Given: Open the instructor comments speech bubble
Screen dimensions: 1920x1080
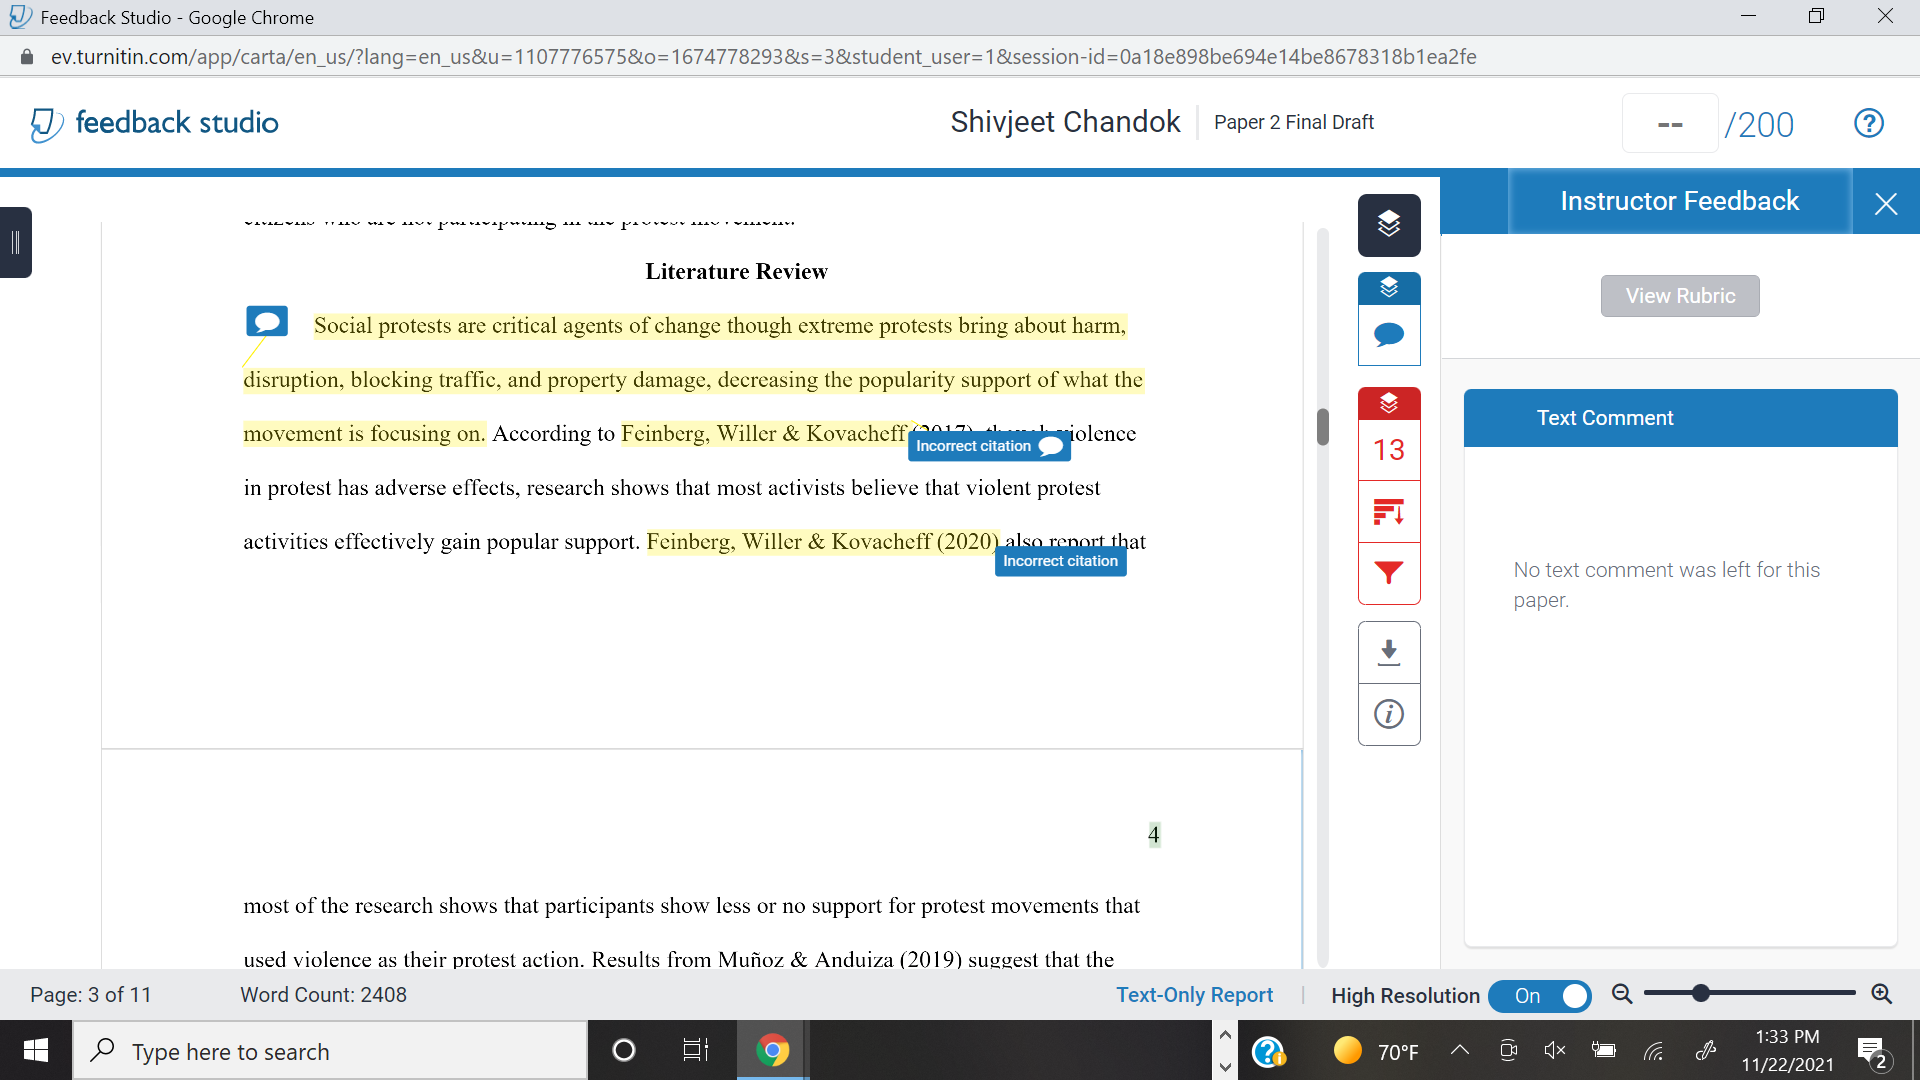Looking at the screenshot, I should coord(1389,335).
